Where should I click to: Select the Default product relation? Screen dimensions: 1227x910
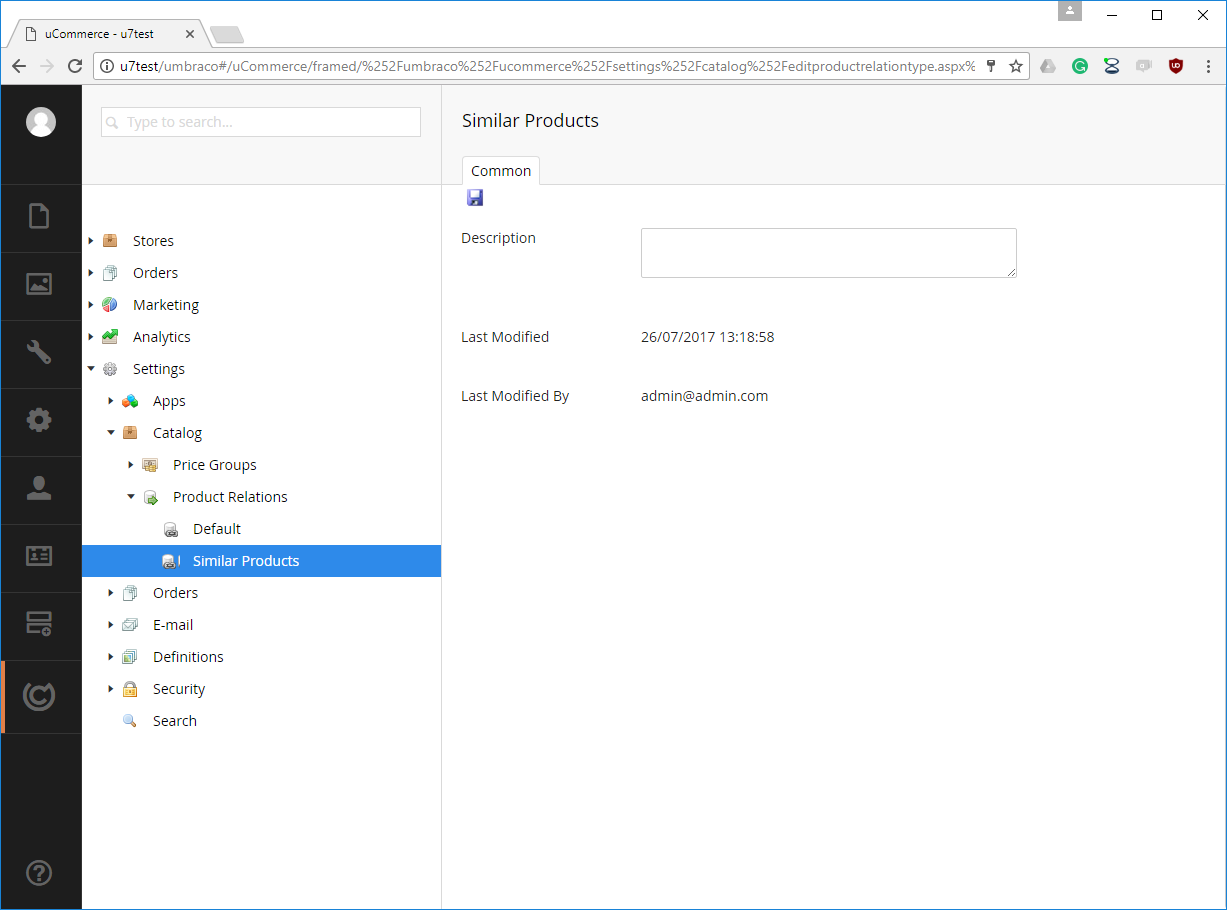point(217,529)
